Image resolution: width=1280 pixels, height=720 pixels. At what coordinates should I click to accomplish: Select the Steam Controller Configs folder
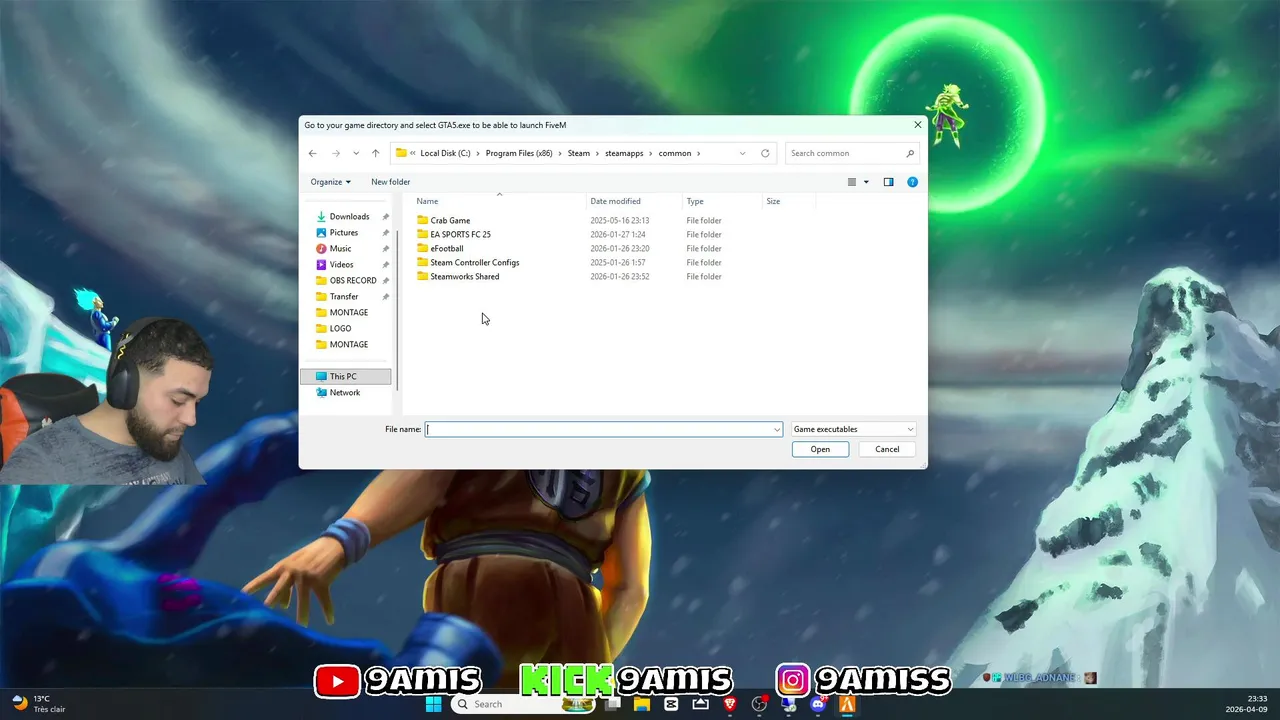point(474,262)
